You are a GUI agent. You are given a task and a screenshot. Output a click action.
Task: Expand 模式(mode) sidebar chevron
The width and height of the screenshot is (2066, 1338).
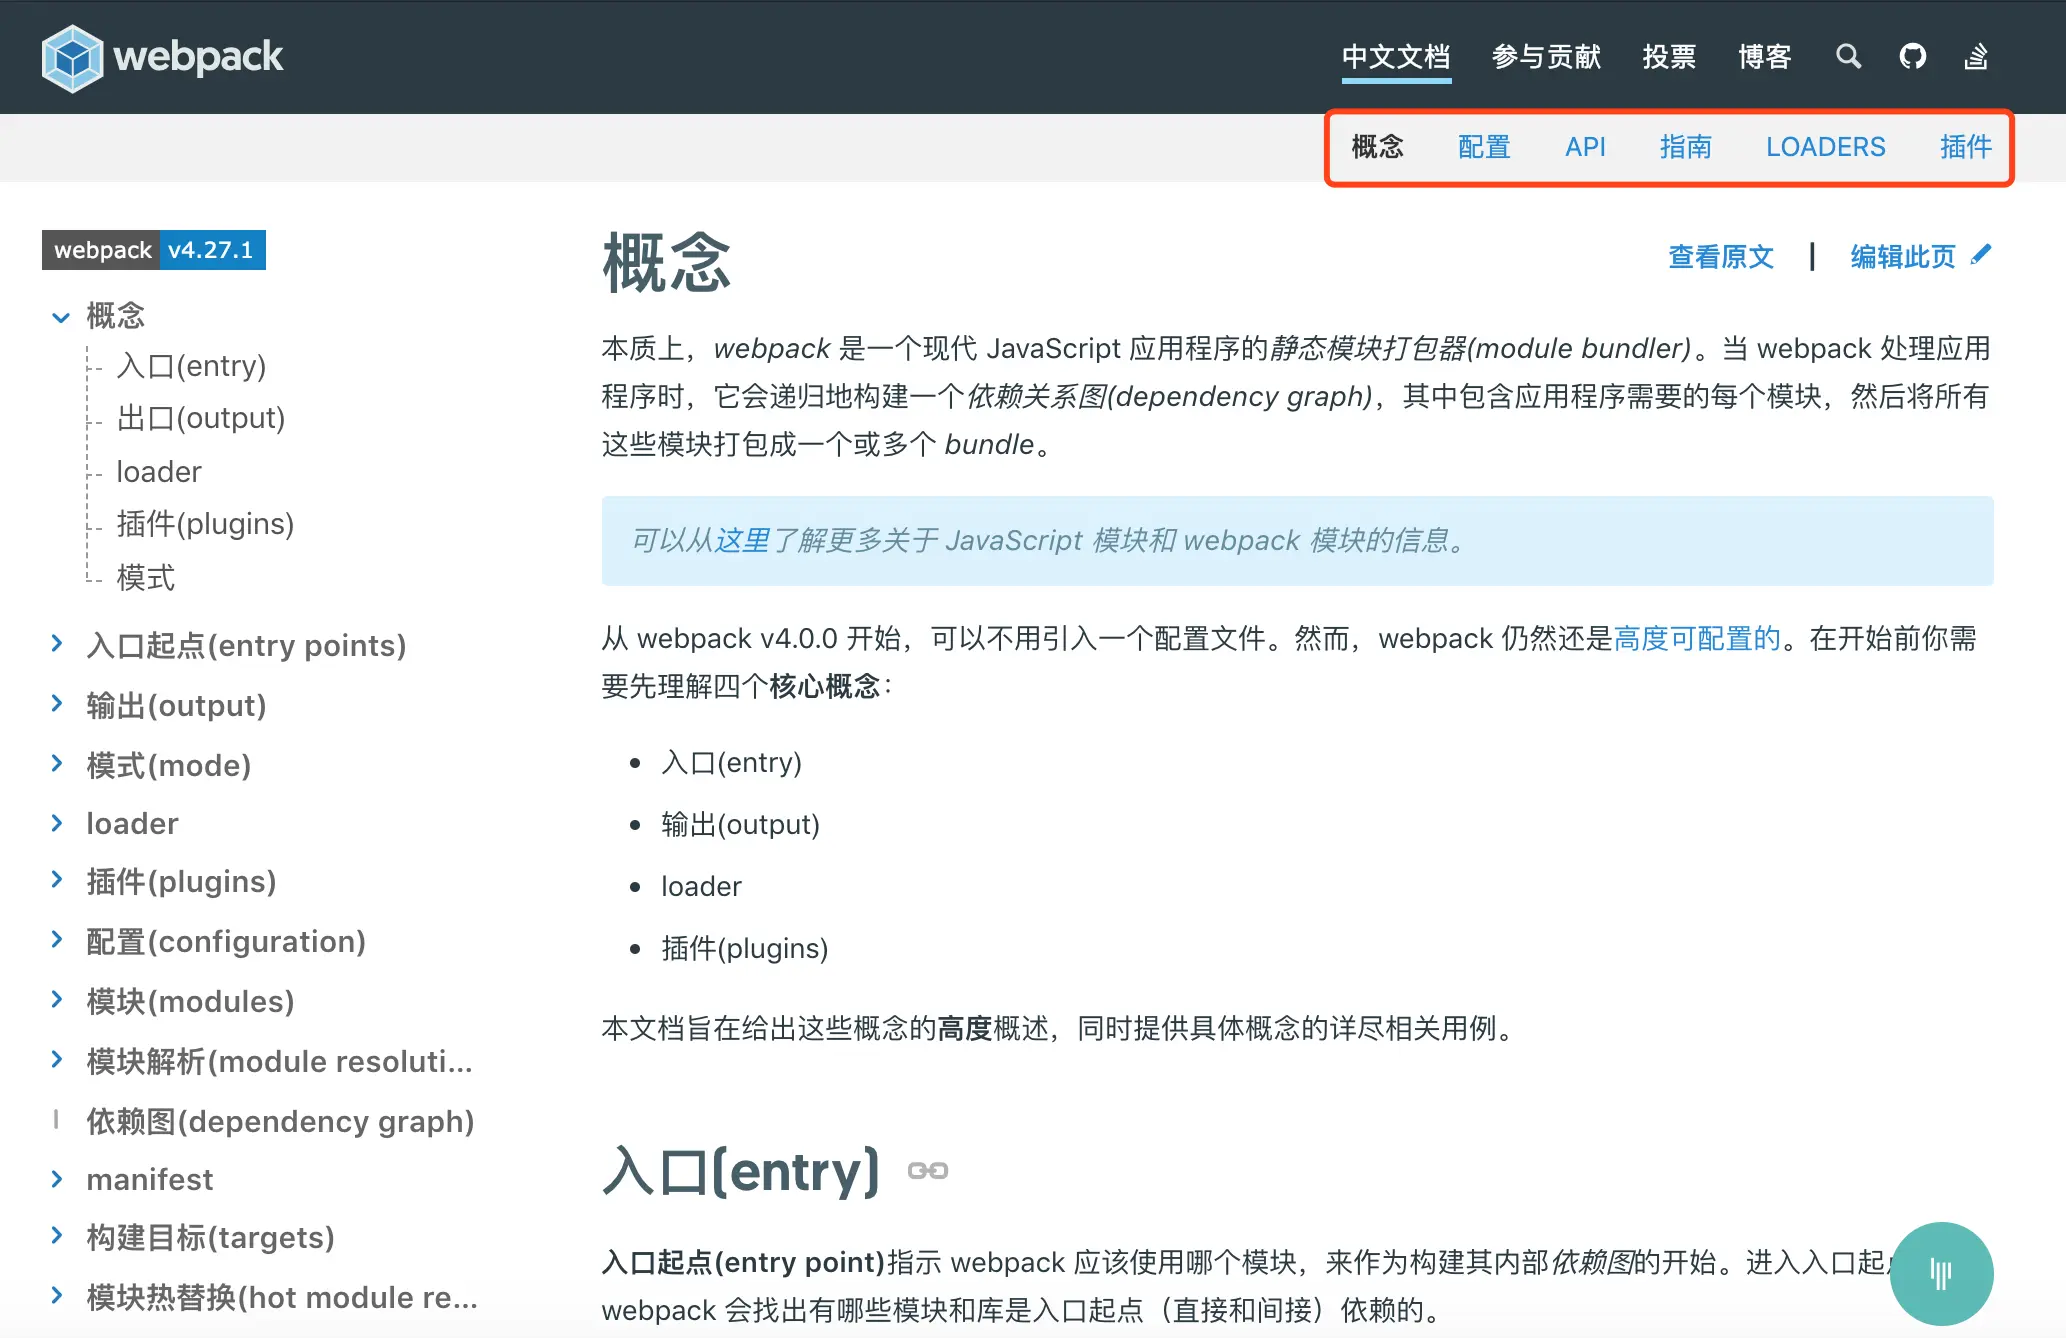point(57,764)
